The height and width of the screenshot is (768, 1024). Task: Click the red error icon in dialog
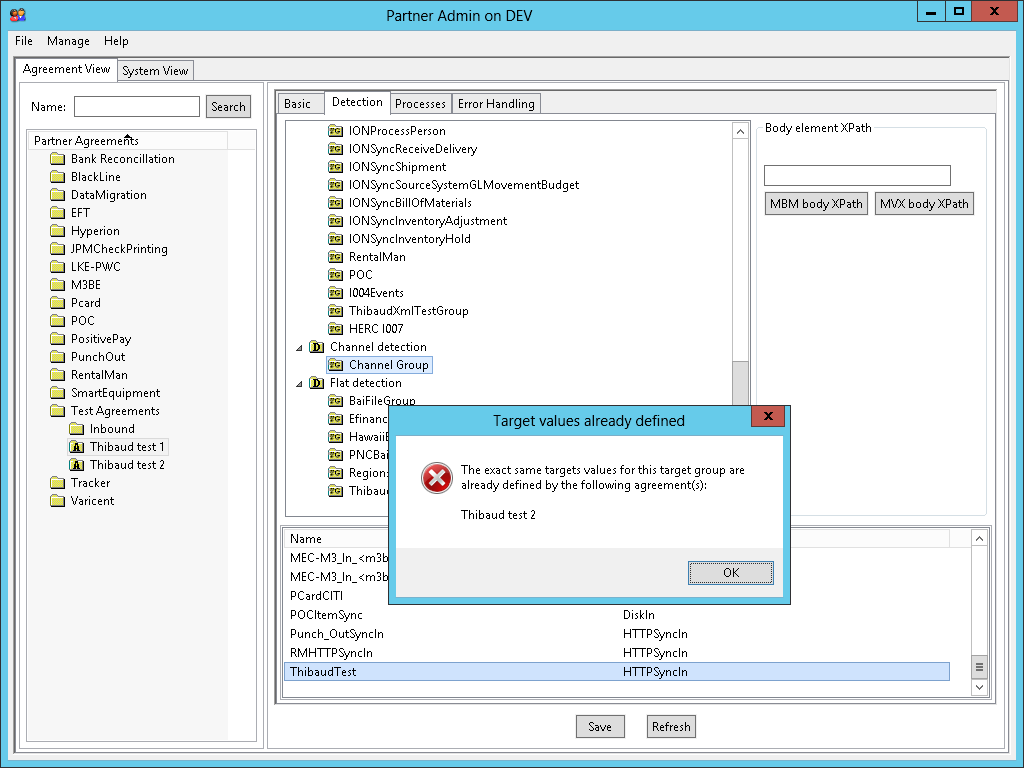tap(437, 478)
